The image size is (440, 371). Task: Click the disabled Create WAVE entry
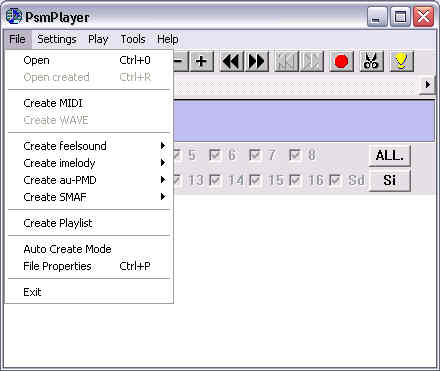(89, 120)
